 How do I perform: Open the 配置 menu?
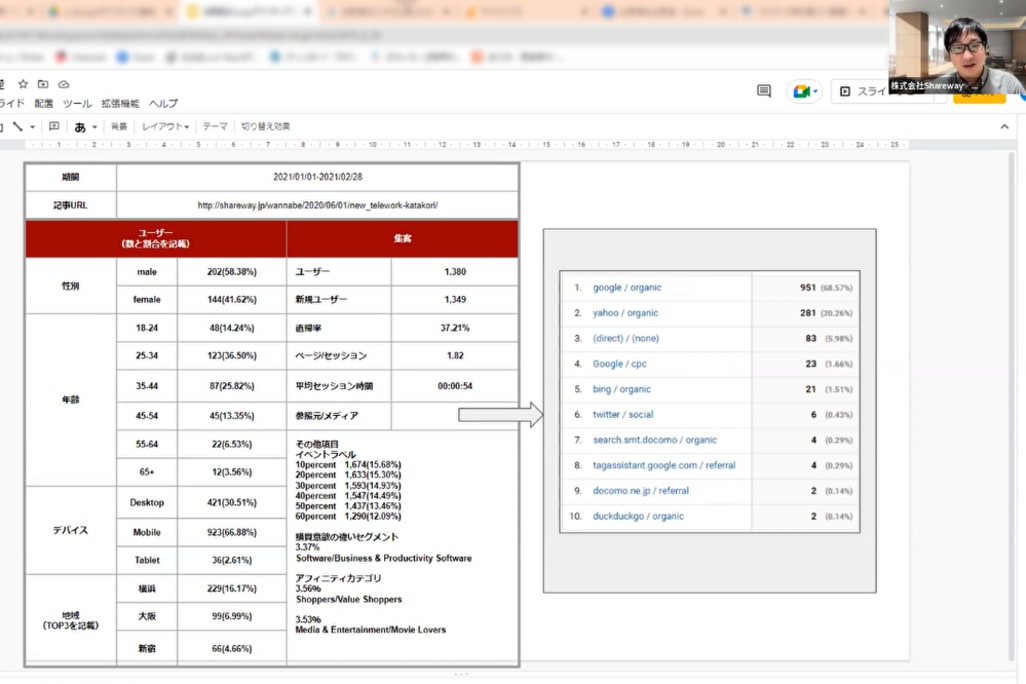44,104
